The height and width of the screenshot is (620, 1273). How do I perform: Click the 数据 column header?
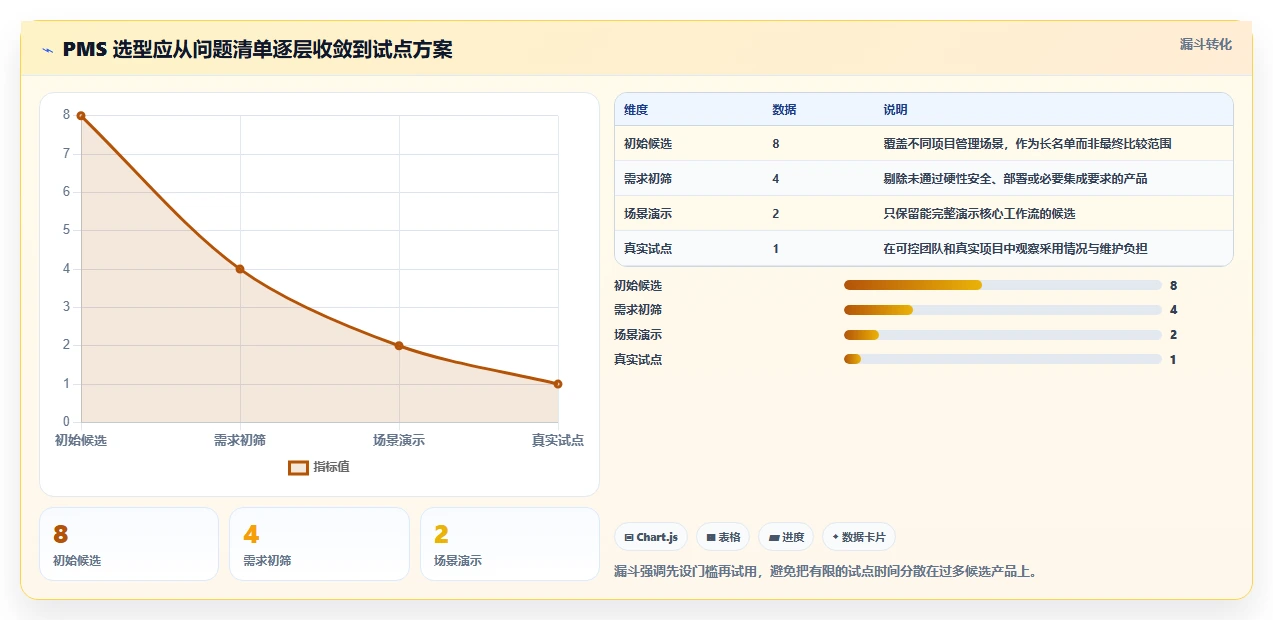[x=784, y=110]
